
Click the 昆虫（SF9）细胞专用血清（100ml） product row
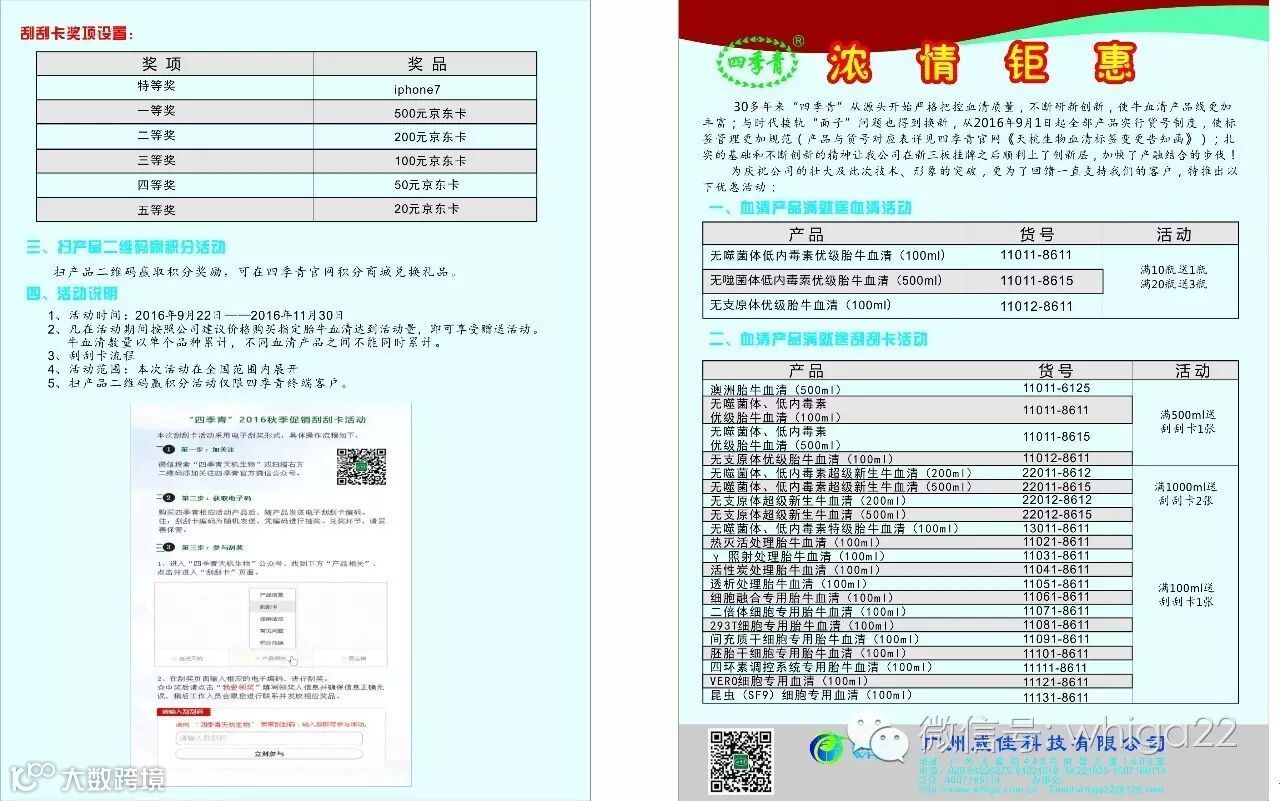[x=917, y=696]
